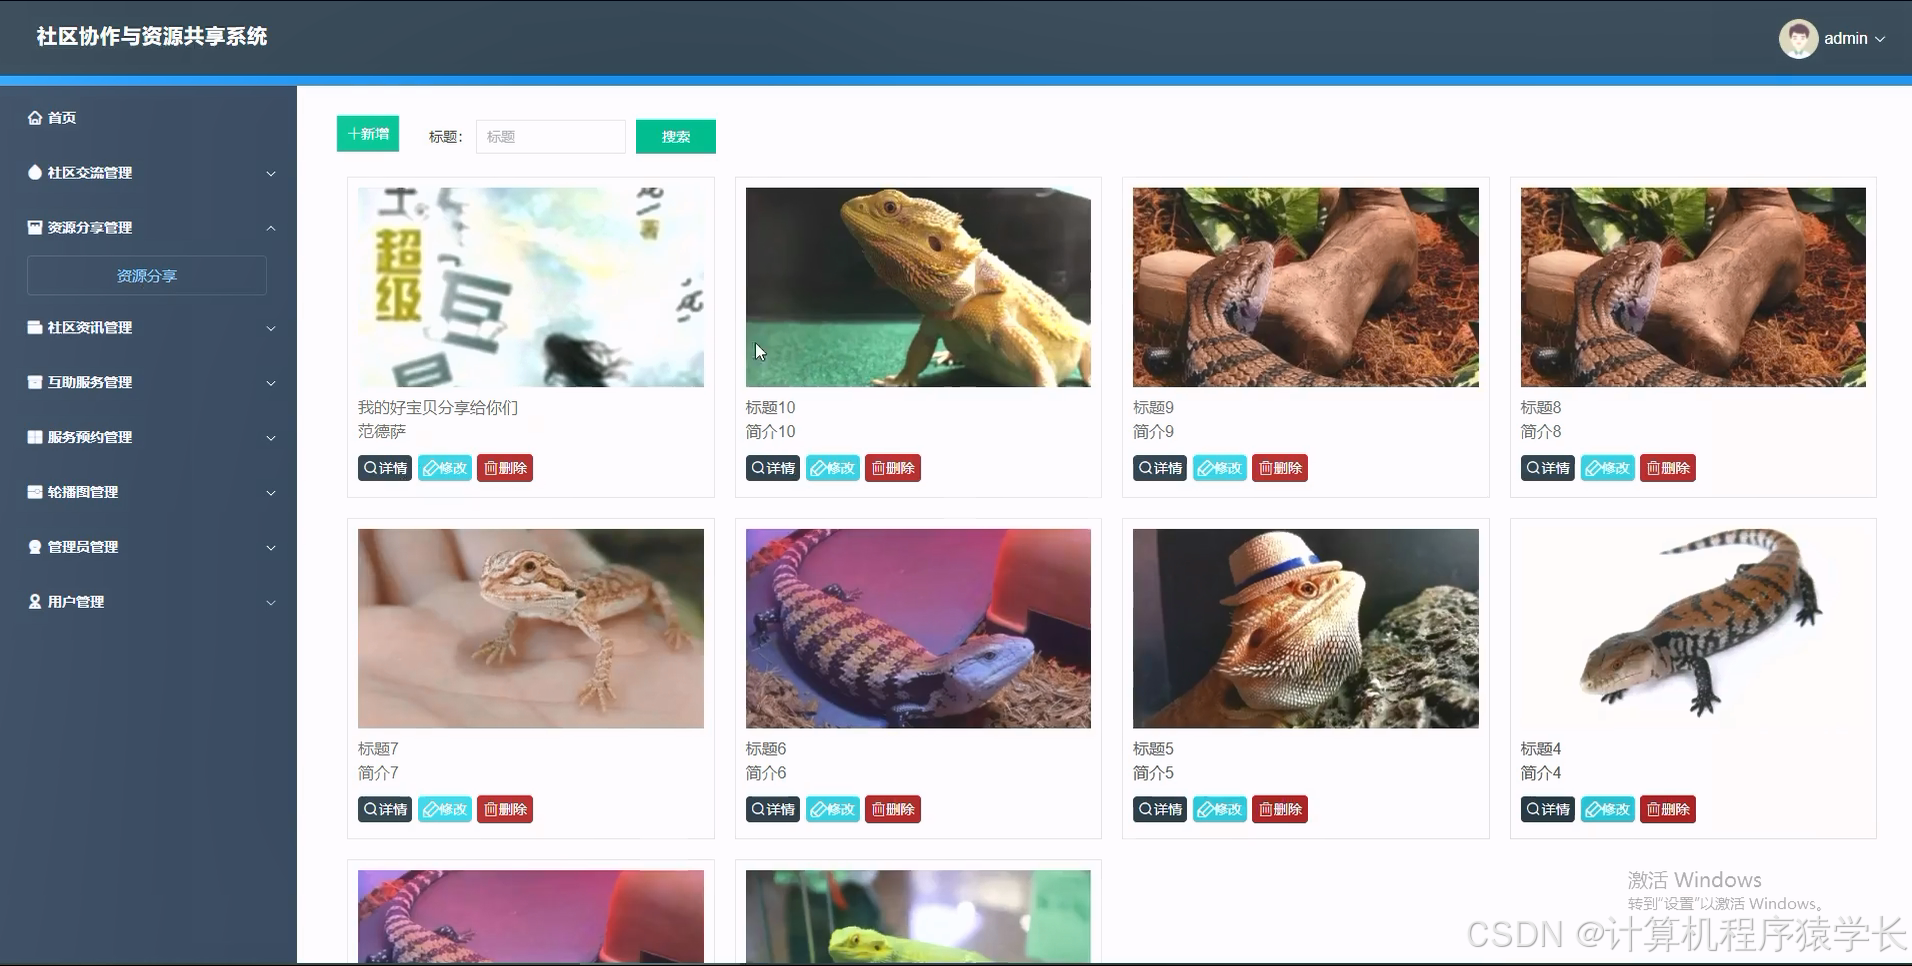
Task: Delete the 标题9 card
Action: (1280, 468)
